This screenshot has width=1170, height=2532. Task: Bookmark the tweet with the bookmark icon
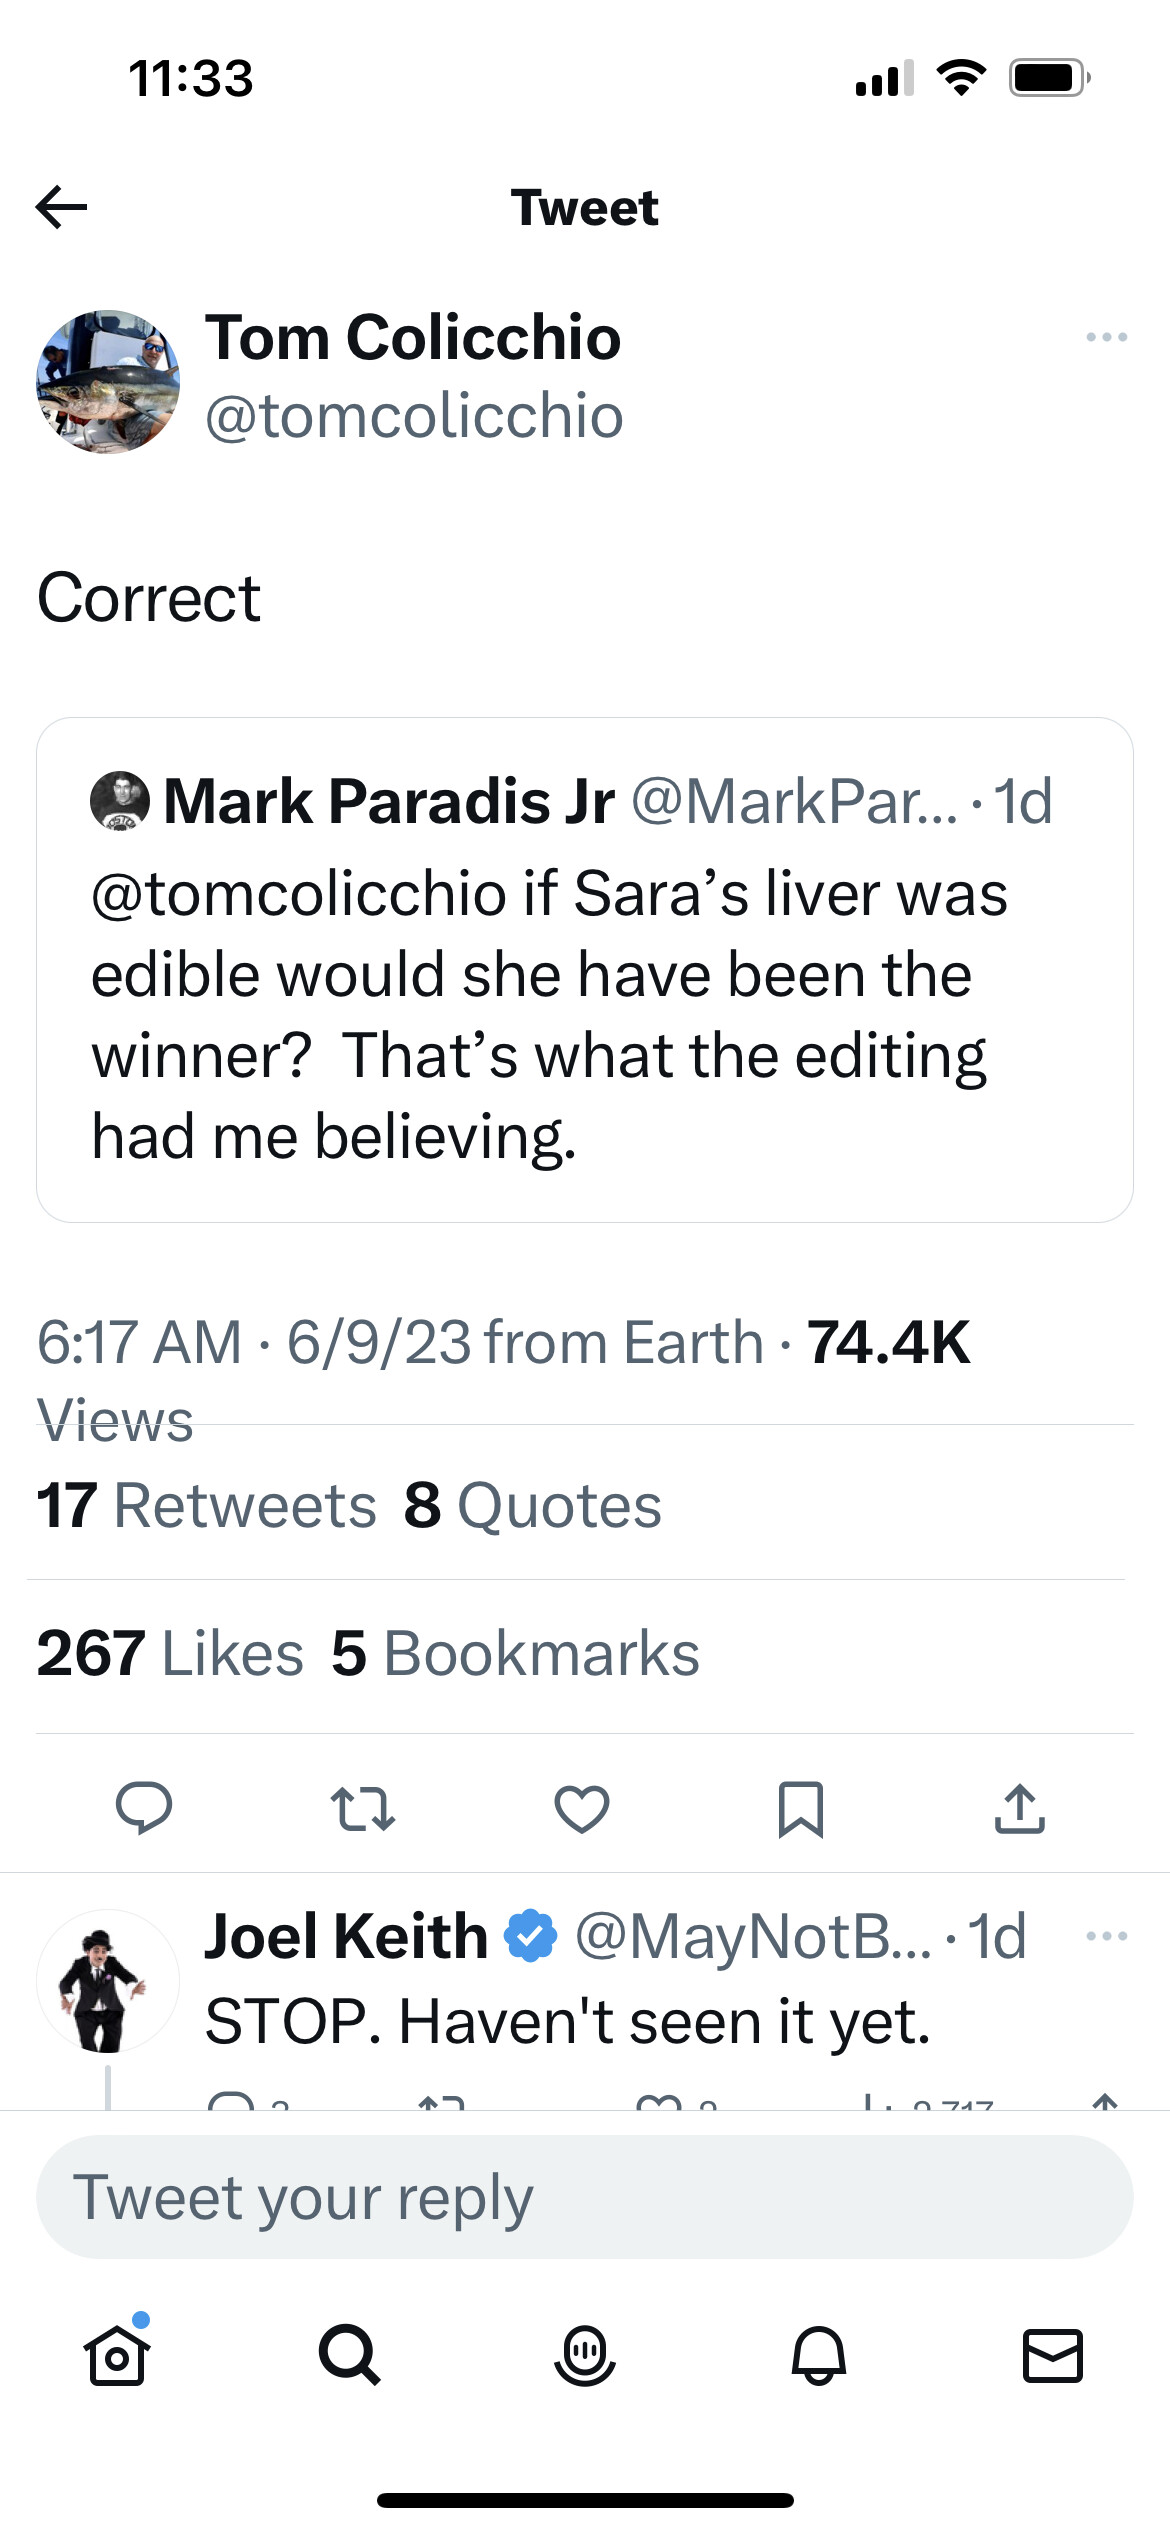coord(800,1808)
